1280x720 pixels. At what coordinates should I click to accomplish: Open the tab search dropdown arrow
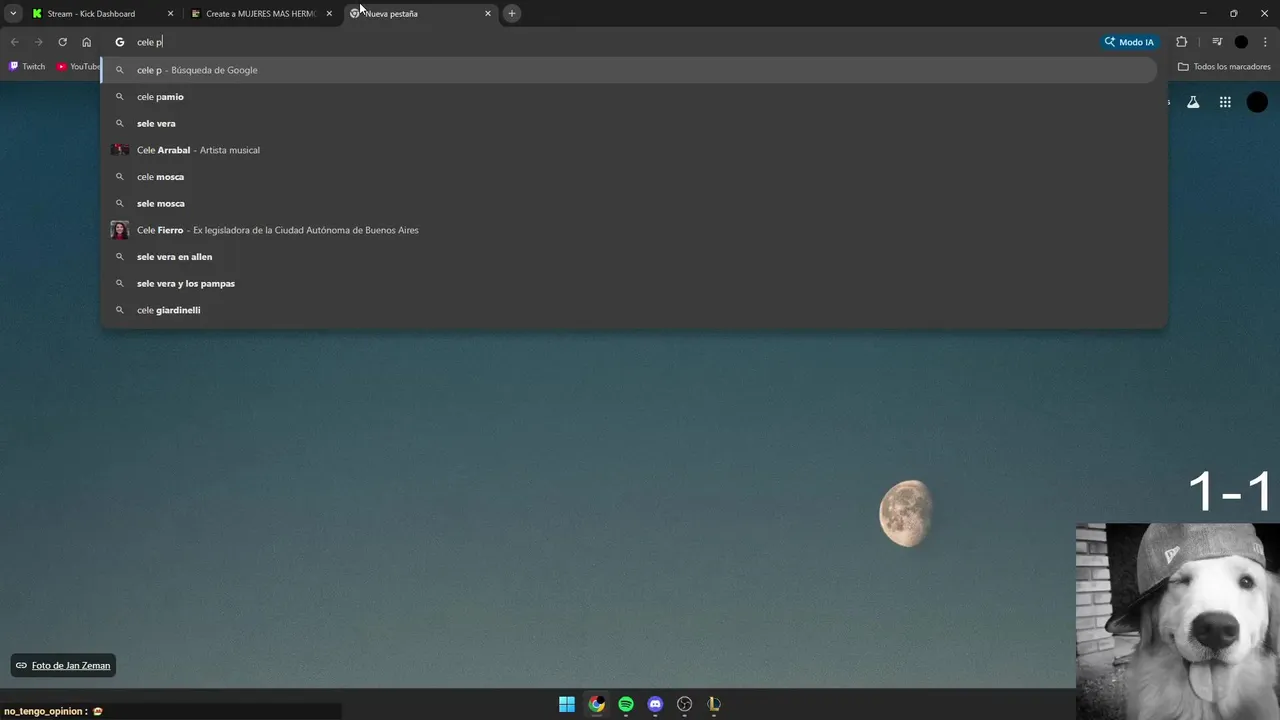pyautogui.click(x=13, y=13)
